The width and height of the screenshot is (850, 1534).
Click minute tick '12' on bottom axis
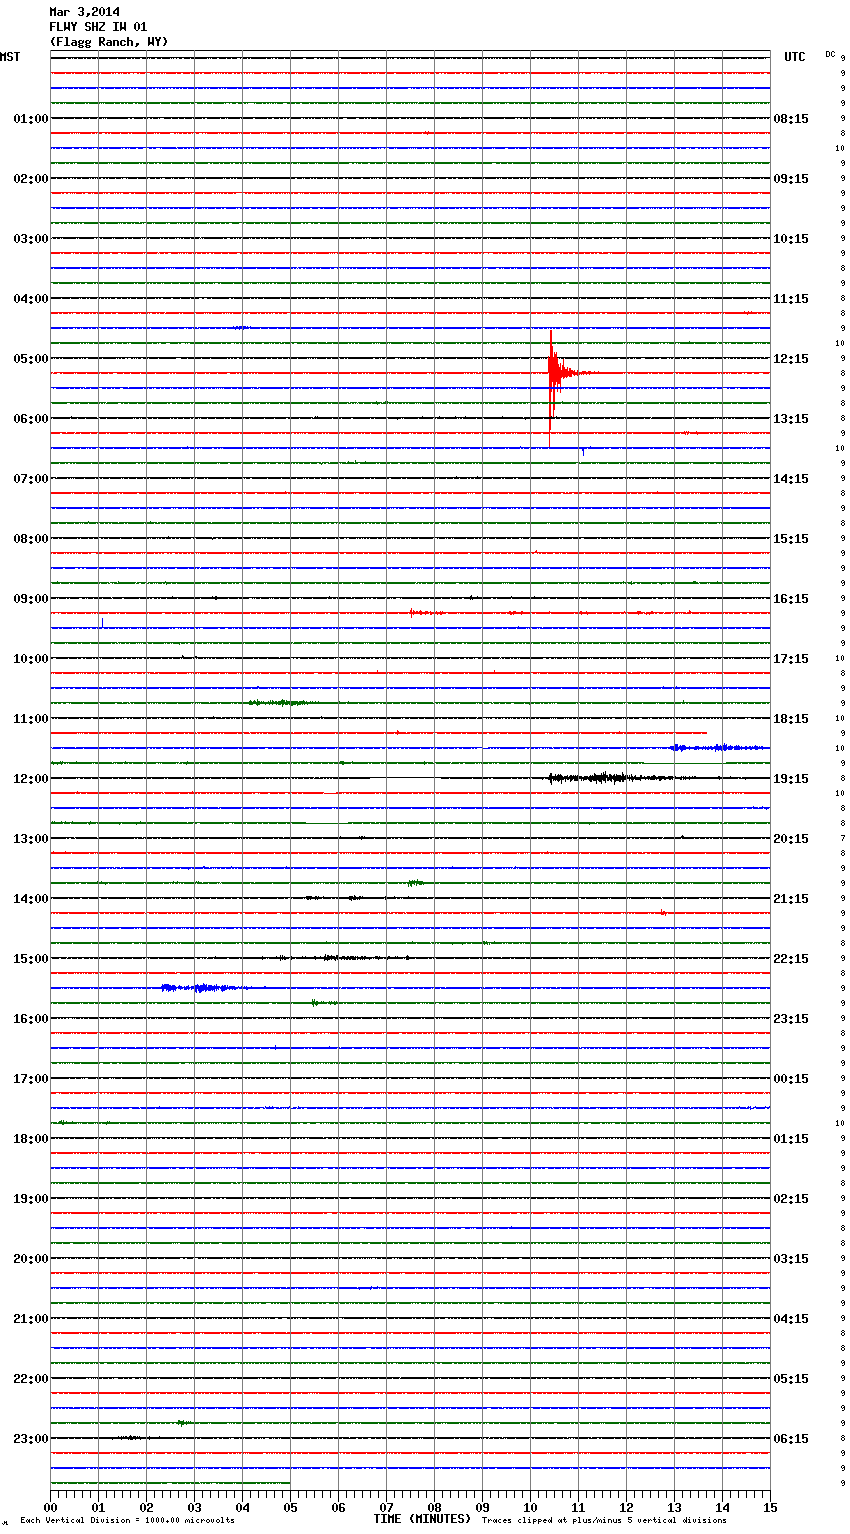tap(626, 1507)
